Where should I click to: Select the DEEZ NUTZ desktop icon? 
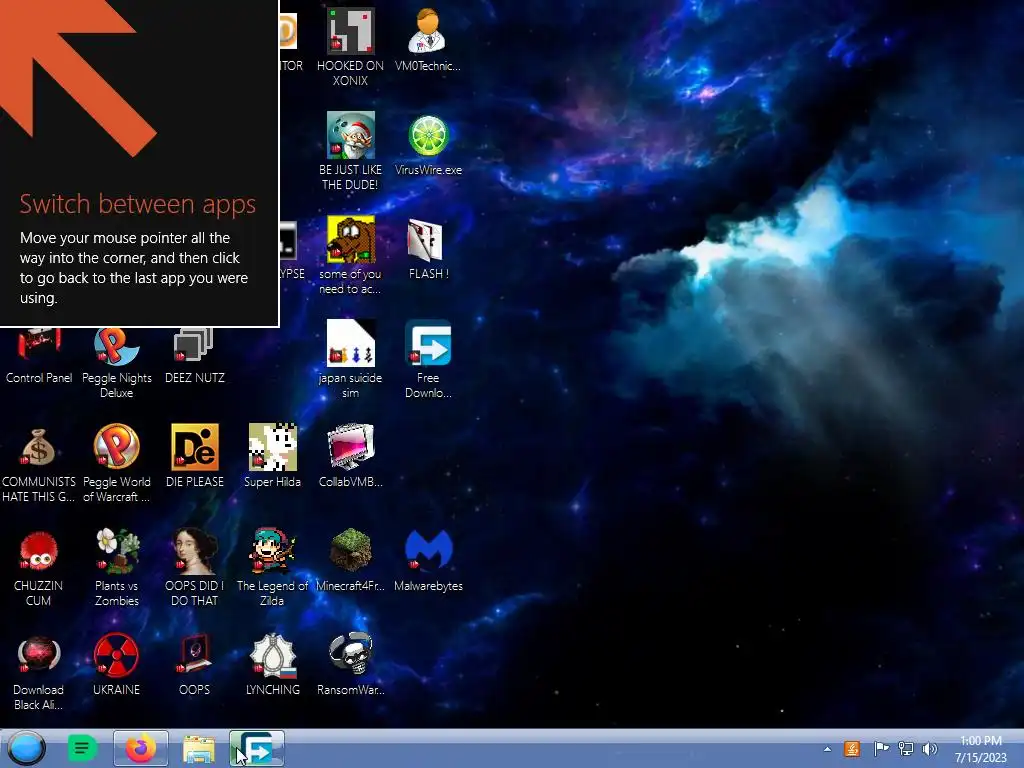pyautogui.click(x=194, y=344)
